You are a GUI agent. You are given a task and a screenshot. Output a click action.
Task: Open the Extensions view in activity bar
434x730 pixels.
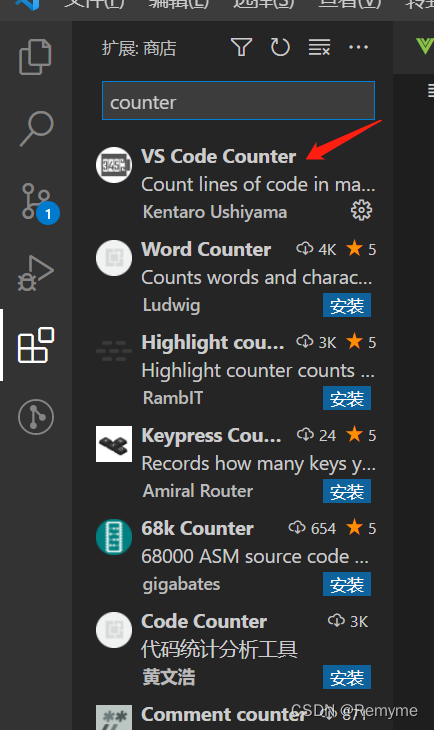pos(36,345)
